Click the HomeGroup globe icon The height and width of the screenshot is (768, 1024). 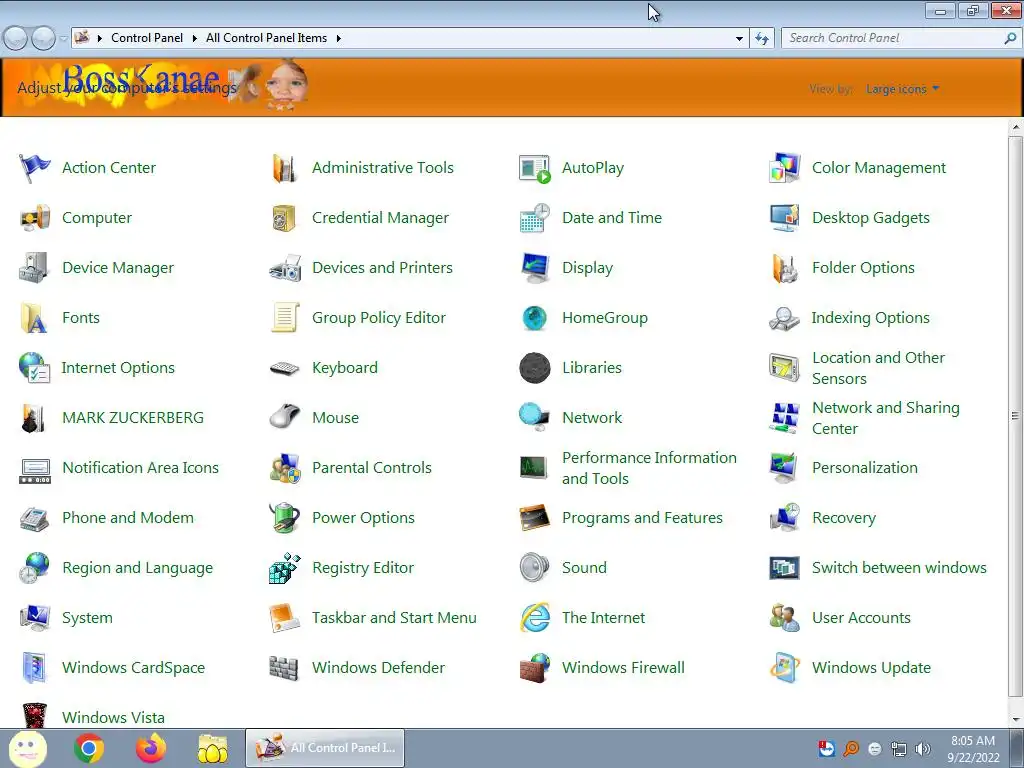click(x=535, y=318)
